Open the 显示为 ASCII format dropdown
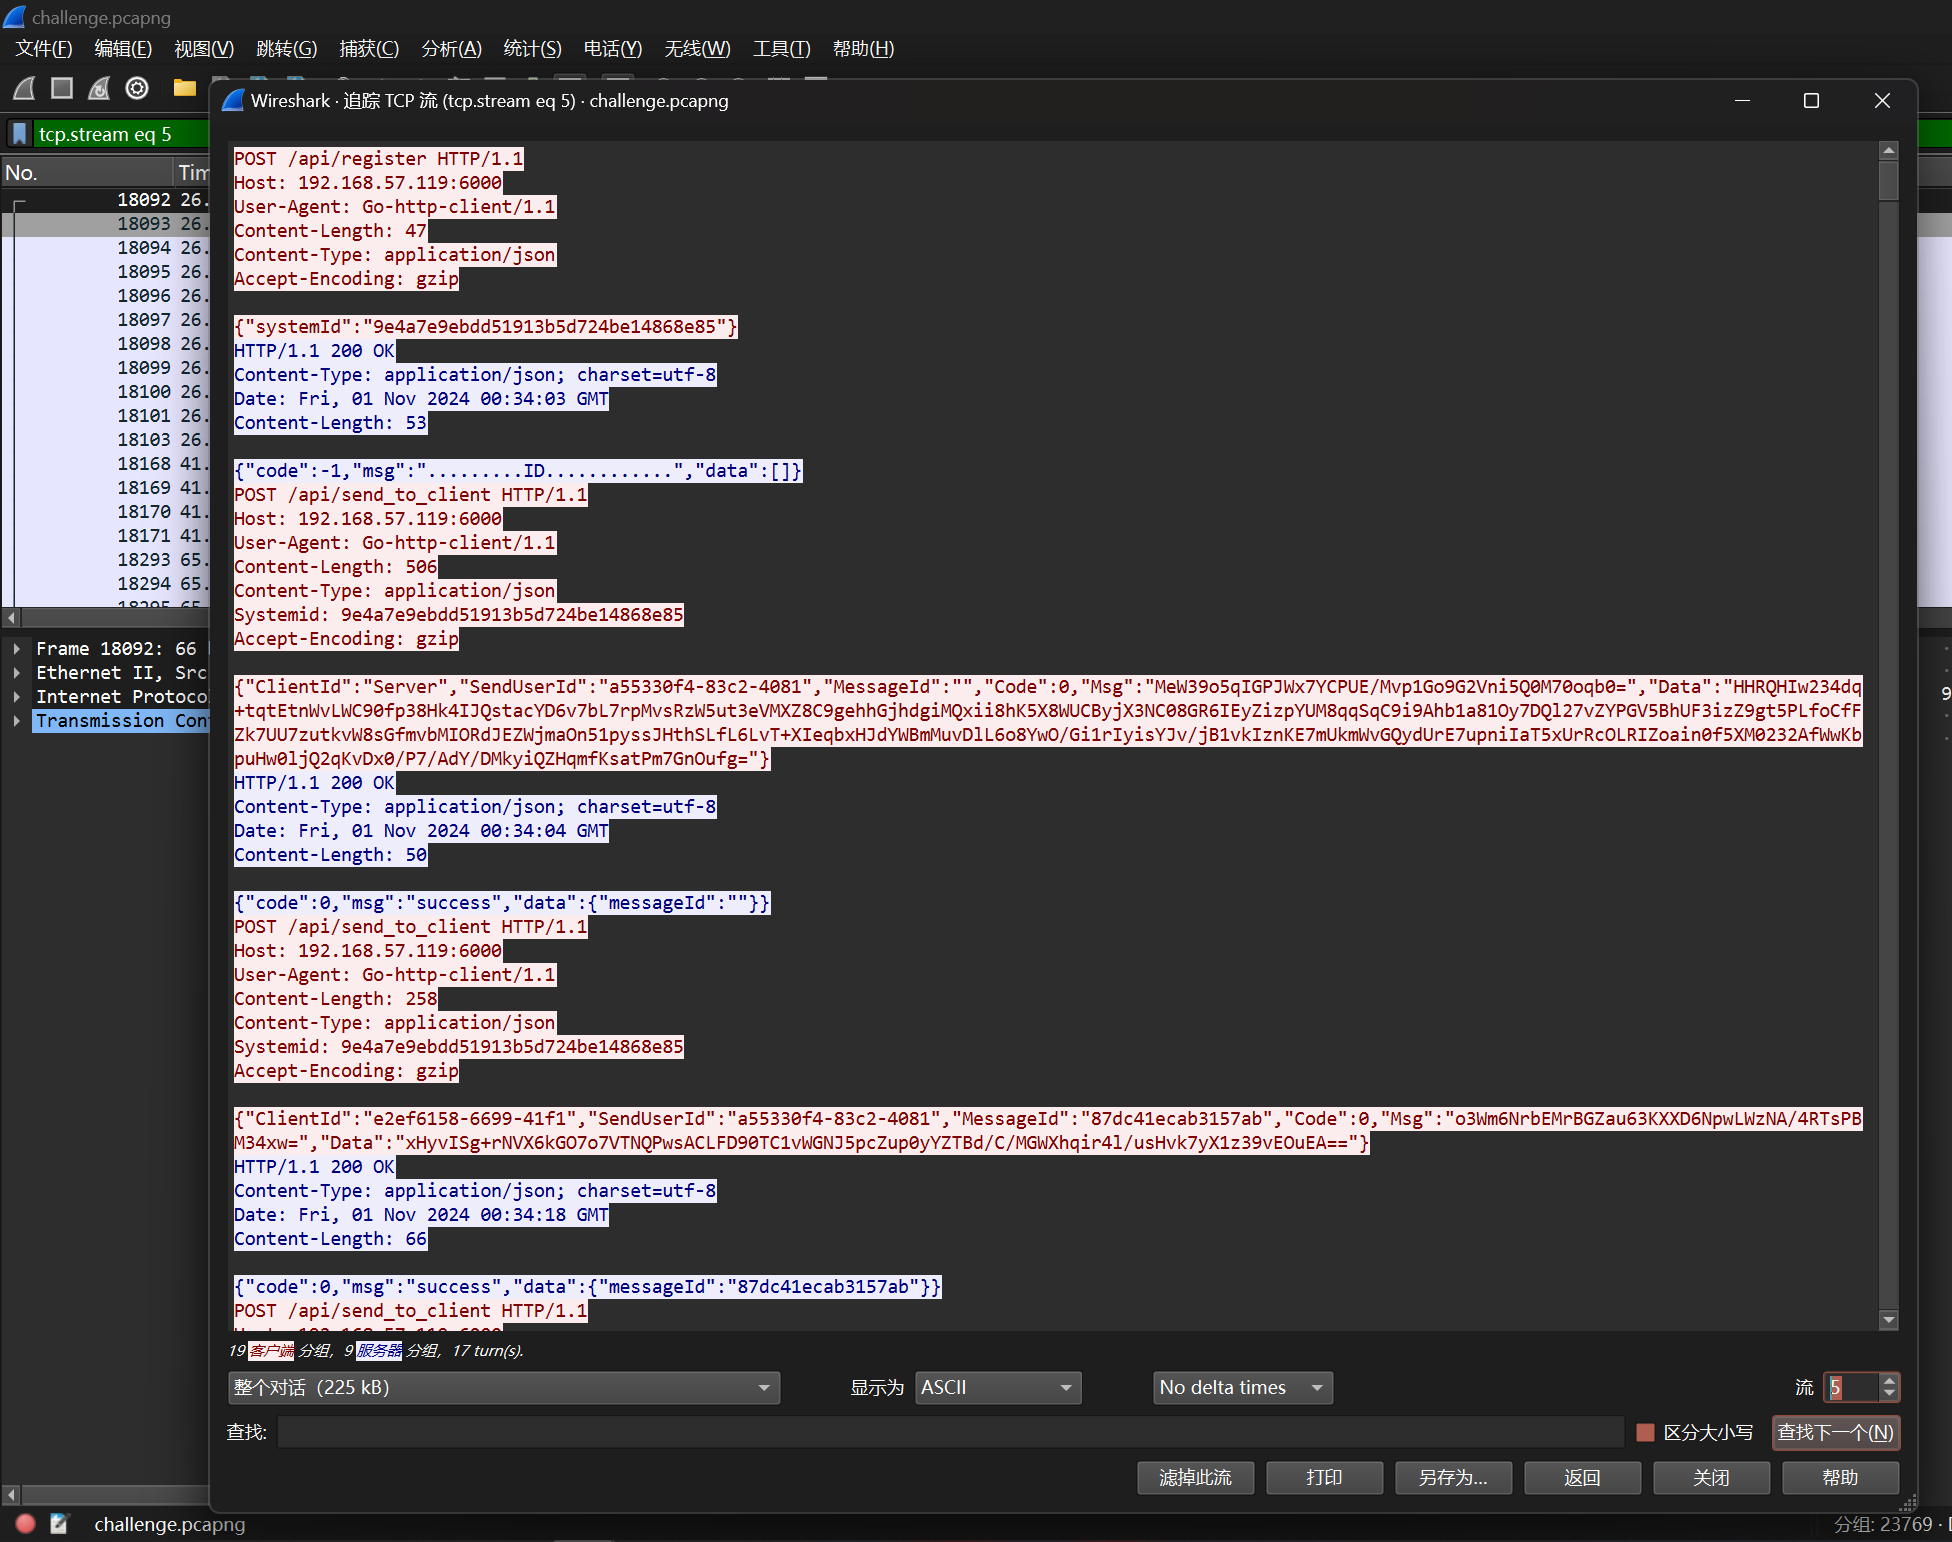This screenshot has width=1952, height=1542. [x=998, y=1388]
